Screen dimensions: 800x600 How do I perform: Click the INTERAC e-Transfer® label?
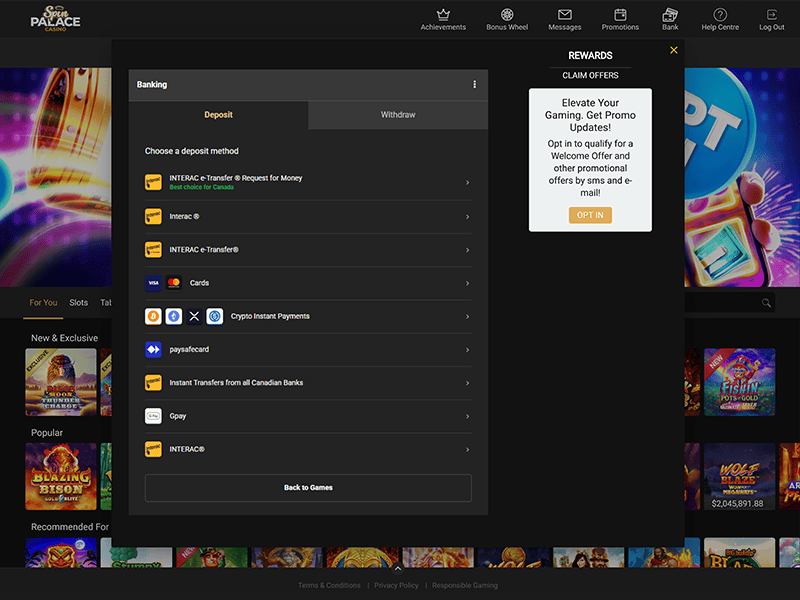pyautogui.click(x=204, y=249)
